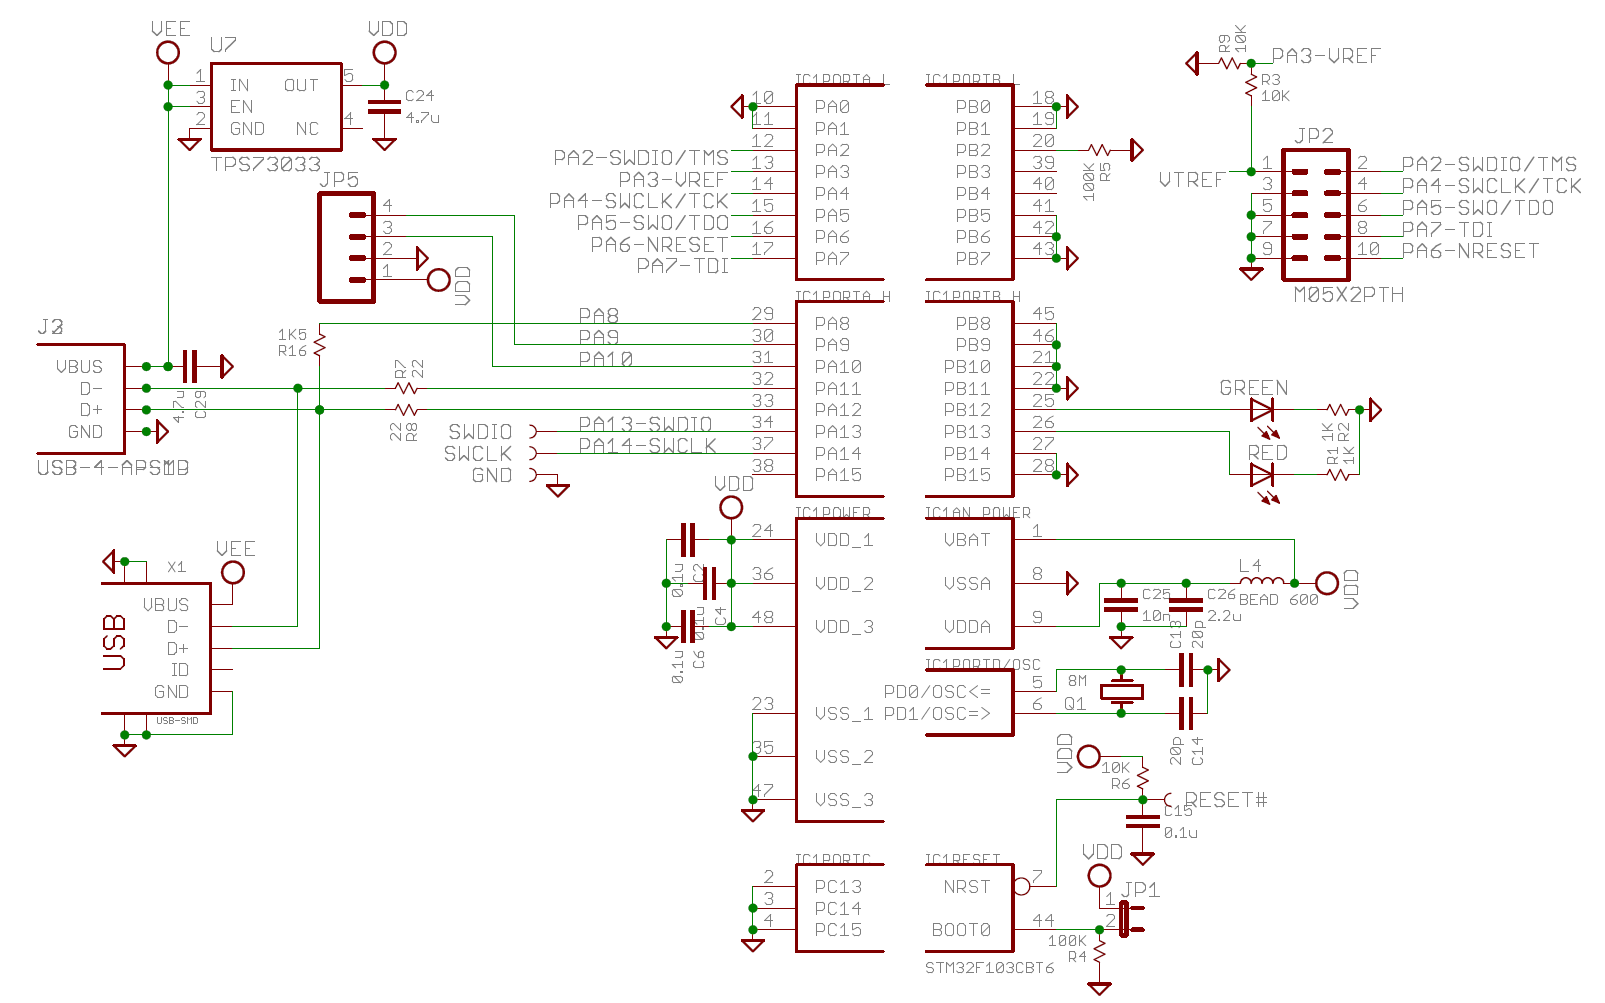Click the IC1AN_POWER block label
Viewport: 1605px width, 1003px height.
tap(978, 512)
